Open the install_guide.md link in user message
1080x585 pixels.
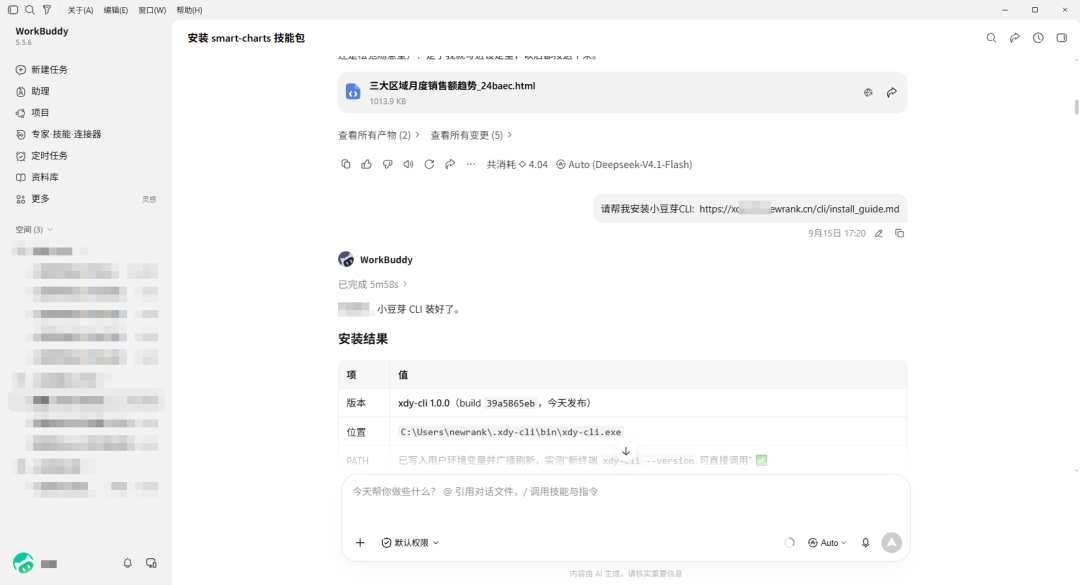pos(799,209)
